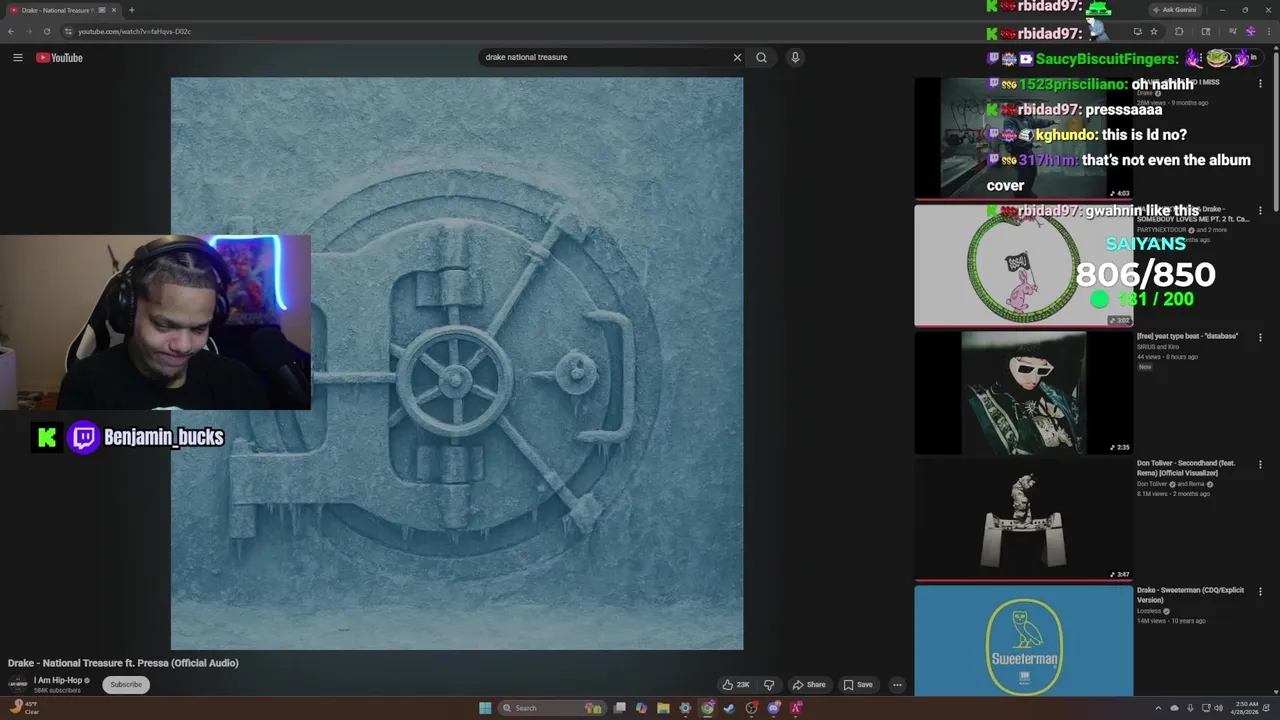1280x720 pixels.
Task: Save the video to a playlist
Action: click(x=858, y=685)
